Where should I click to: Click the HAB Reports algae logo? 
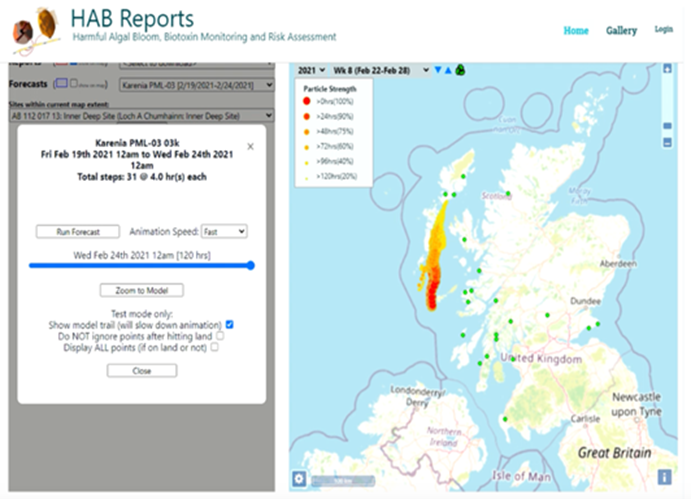(36, 27)
